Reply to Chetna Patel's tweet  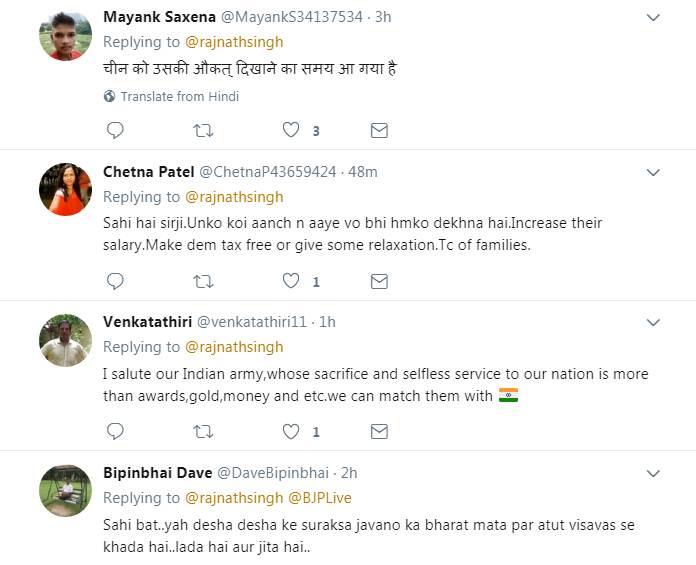[115, 282]
